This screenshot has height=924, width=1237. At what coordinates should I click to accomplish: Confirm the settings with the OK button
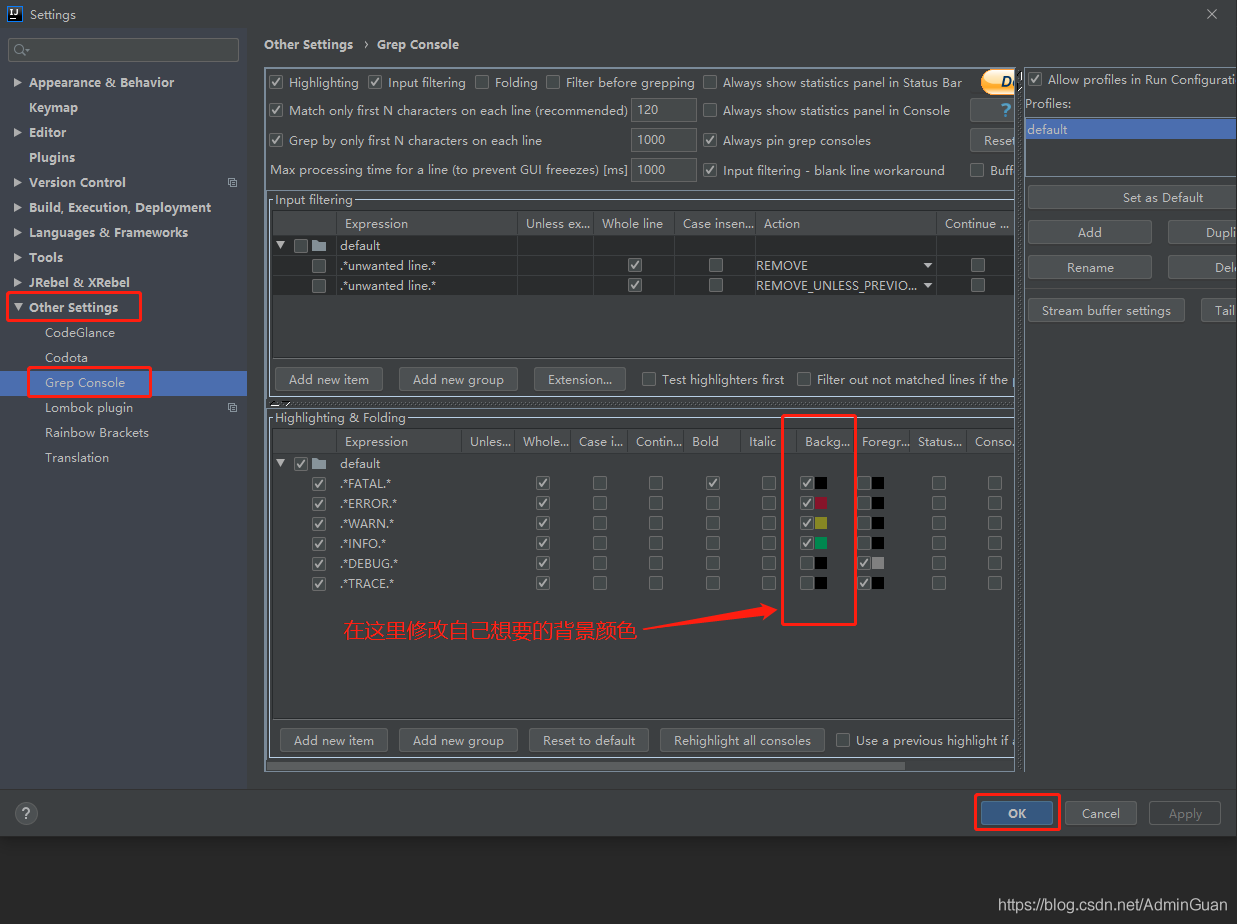tap(1017, 813)
